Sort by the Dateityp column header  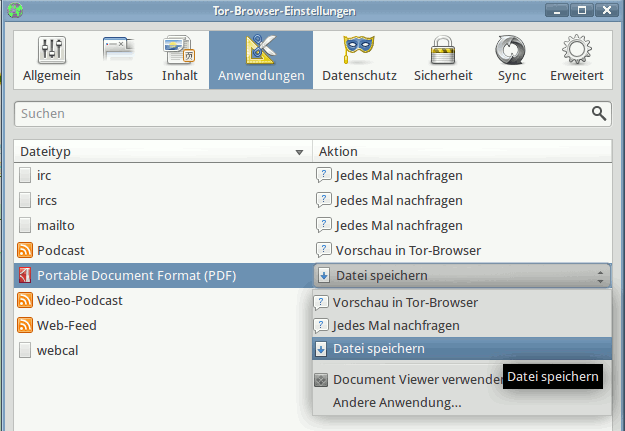tap(163, 152)
